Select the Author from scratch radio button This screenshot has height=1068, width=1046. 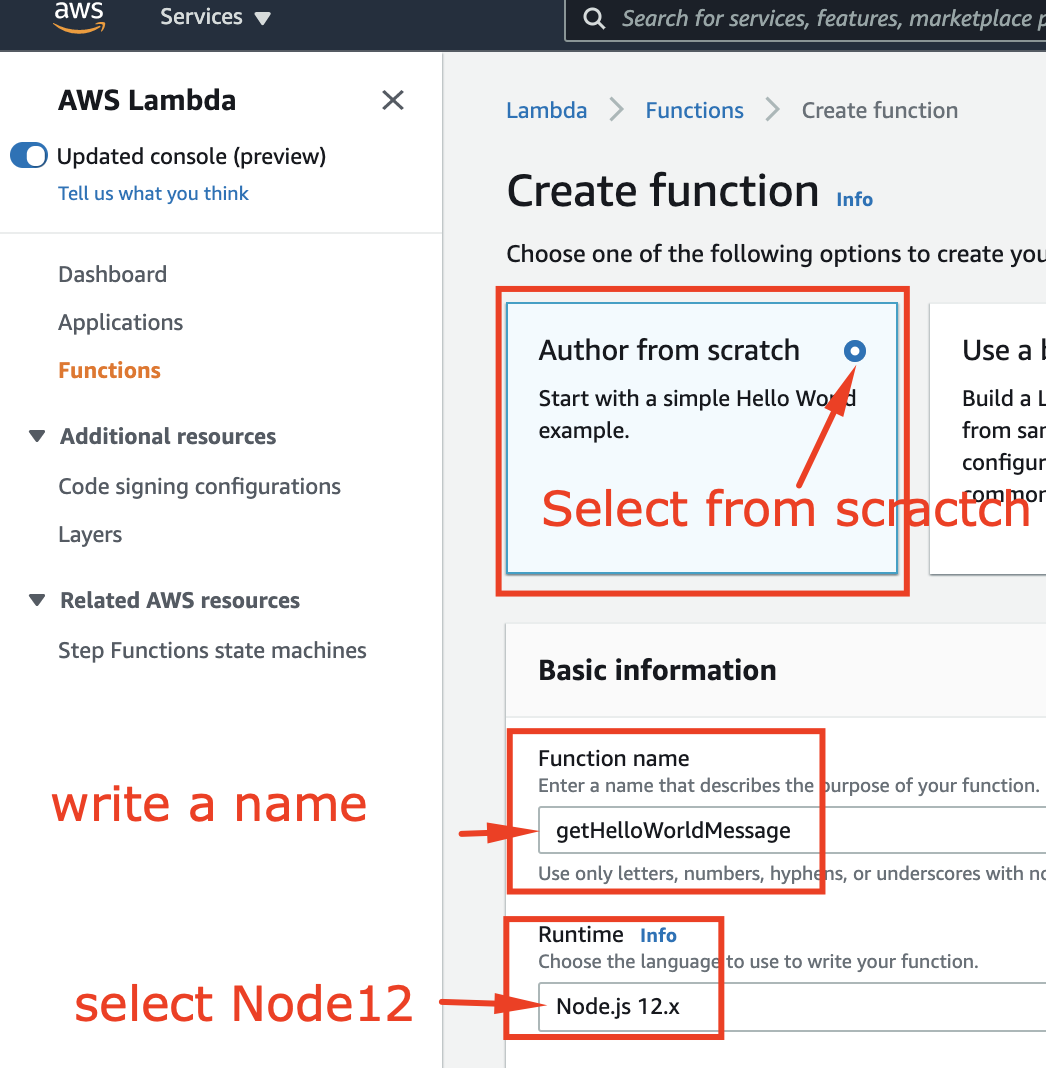tap(855, 351)
